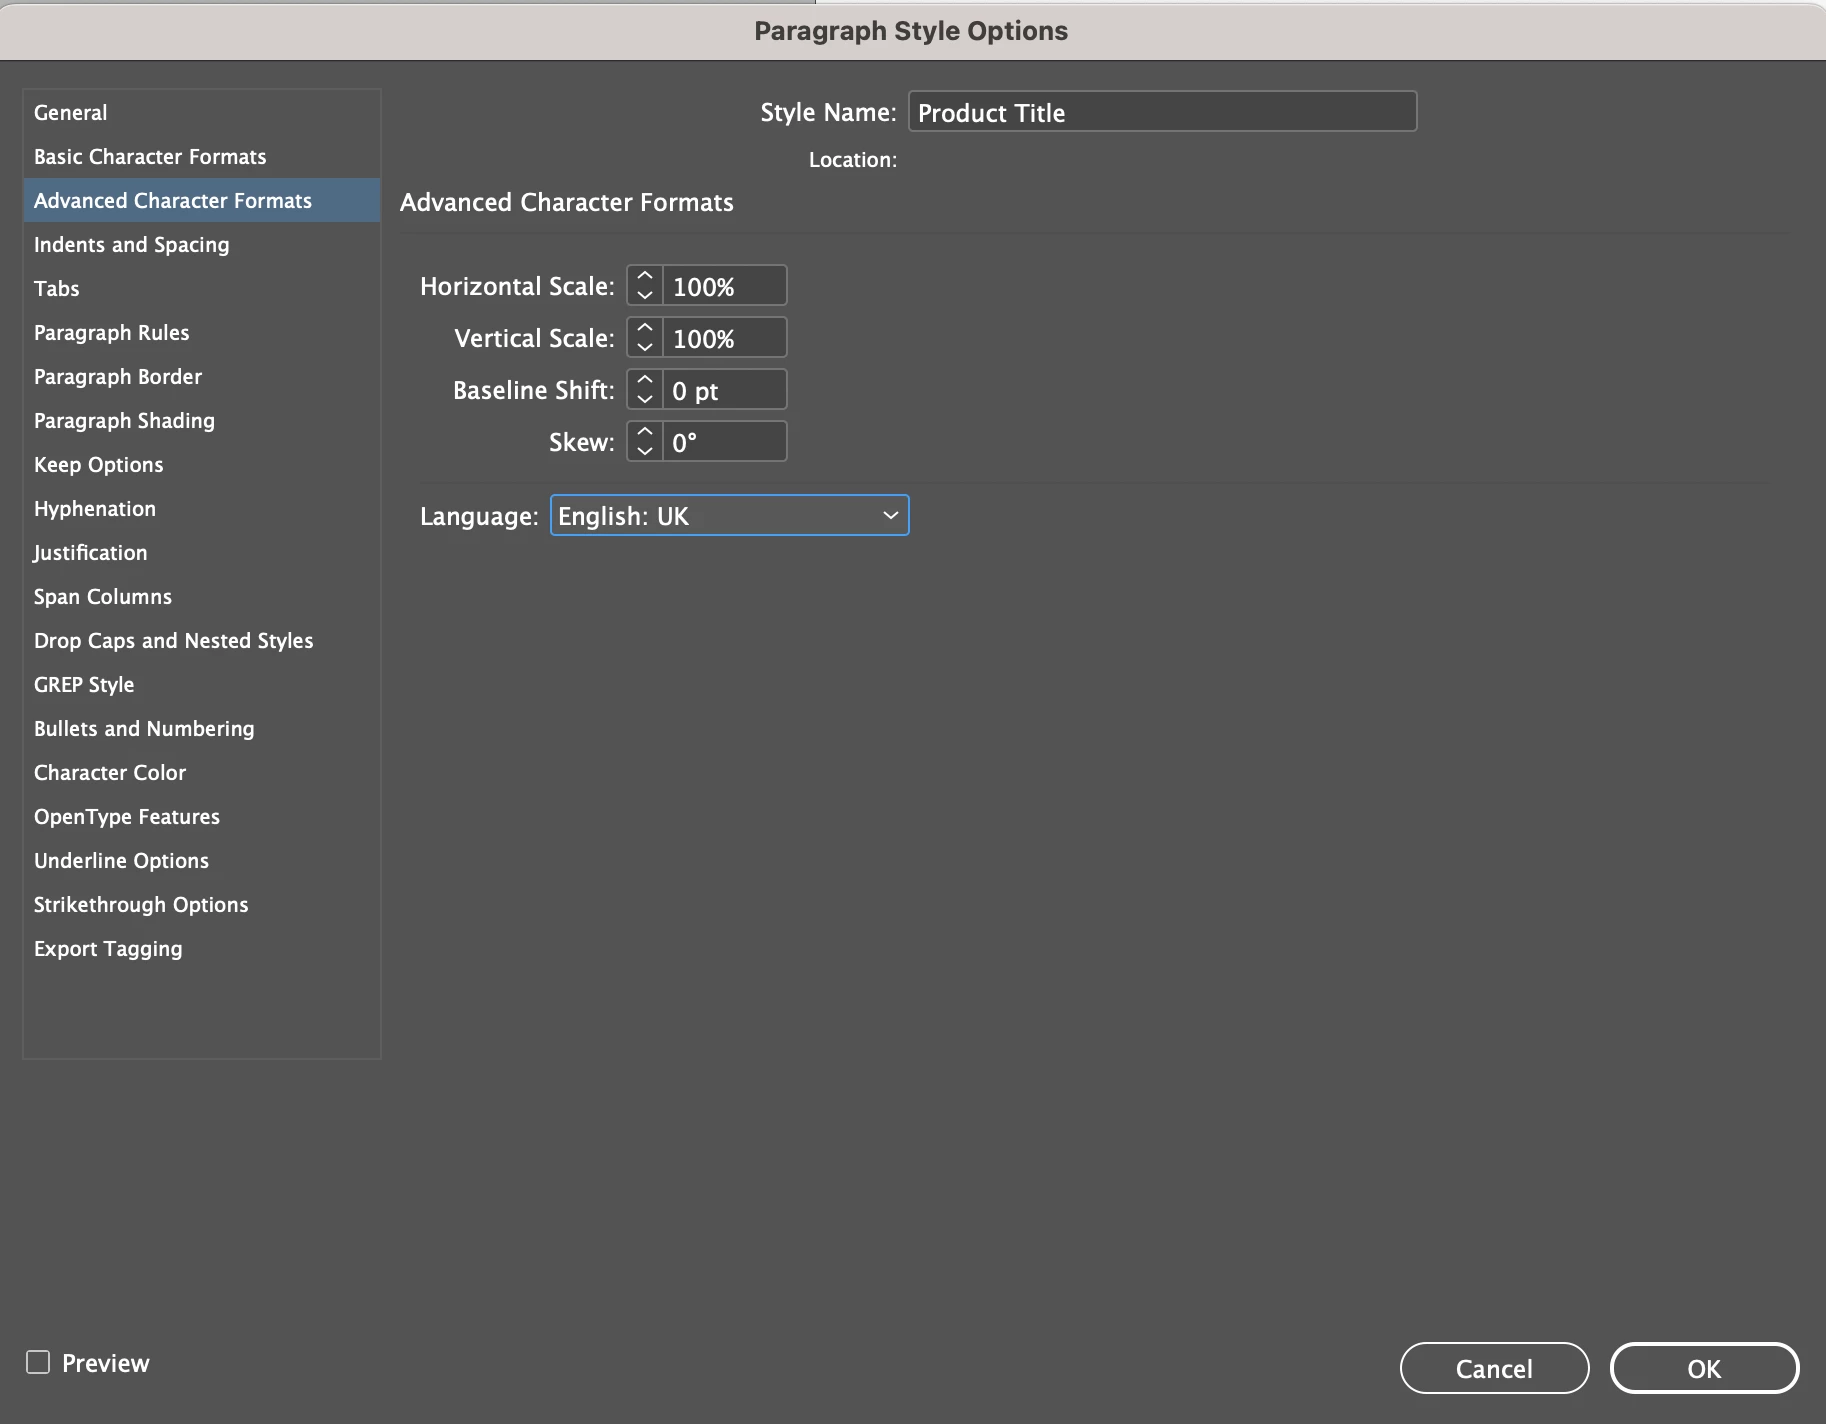Open Character Color settings
Image resolution: width=1826 pixels, height=1424 pixels.
tap(201, 773)
